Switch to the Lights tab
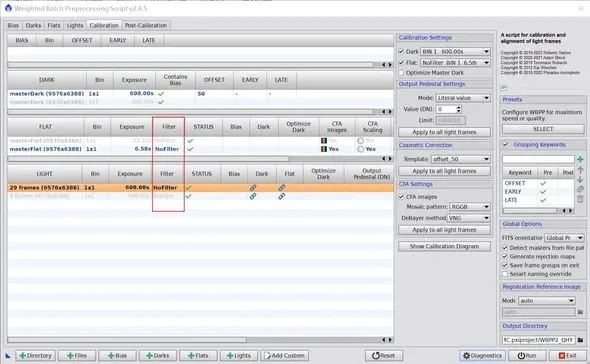 tap(75, 25)
